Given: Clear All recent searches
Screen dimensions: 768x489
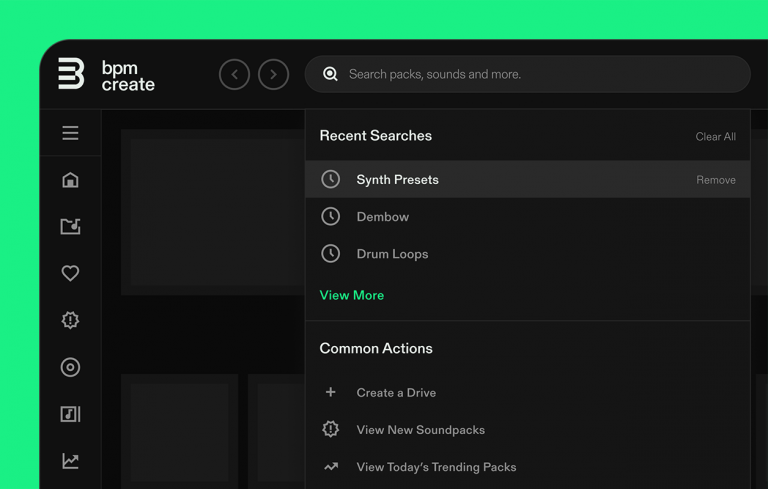Looking at the screenshot, I should click(715, 137).
